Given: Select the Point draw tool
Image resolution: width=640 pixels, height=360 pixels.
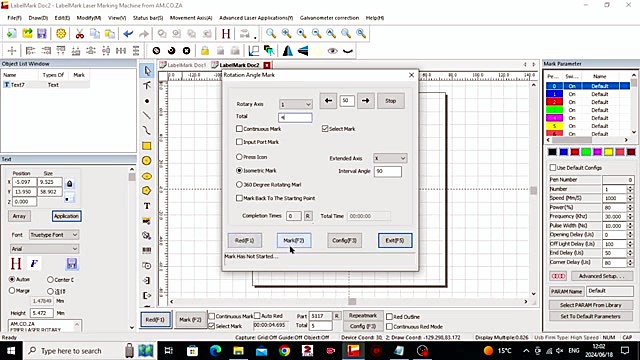Looking at the screenshot, I should coord(147,101).
